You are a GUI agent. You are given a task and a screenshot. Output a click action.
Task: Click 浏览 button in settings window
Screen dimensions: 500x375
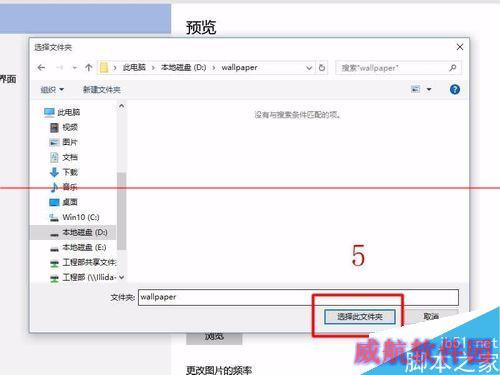[214, 337]
